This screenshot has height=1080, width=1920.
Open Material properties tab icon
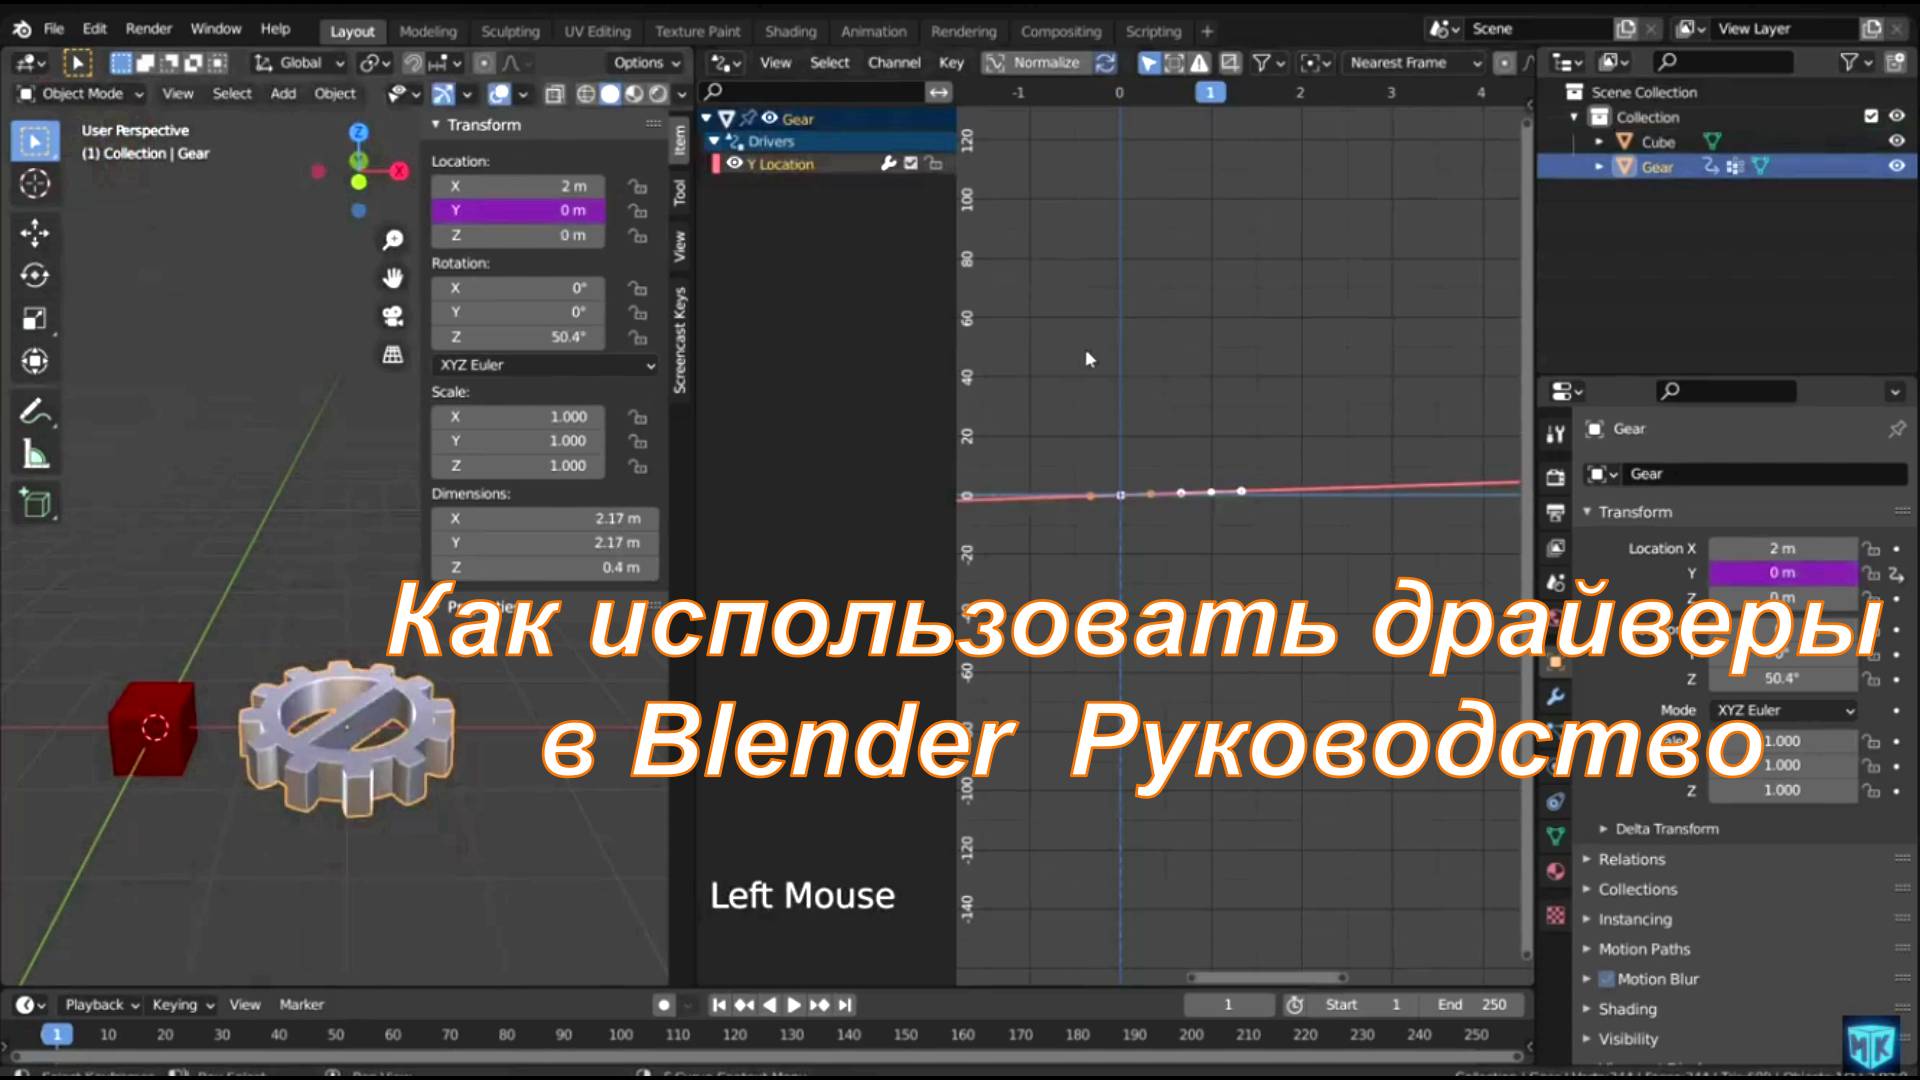click(x=1555, y=871)
